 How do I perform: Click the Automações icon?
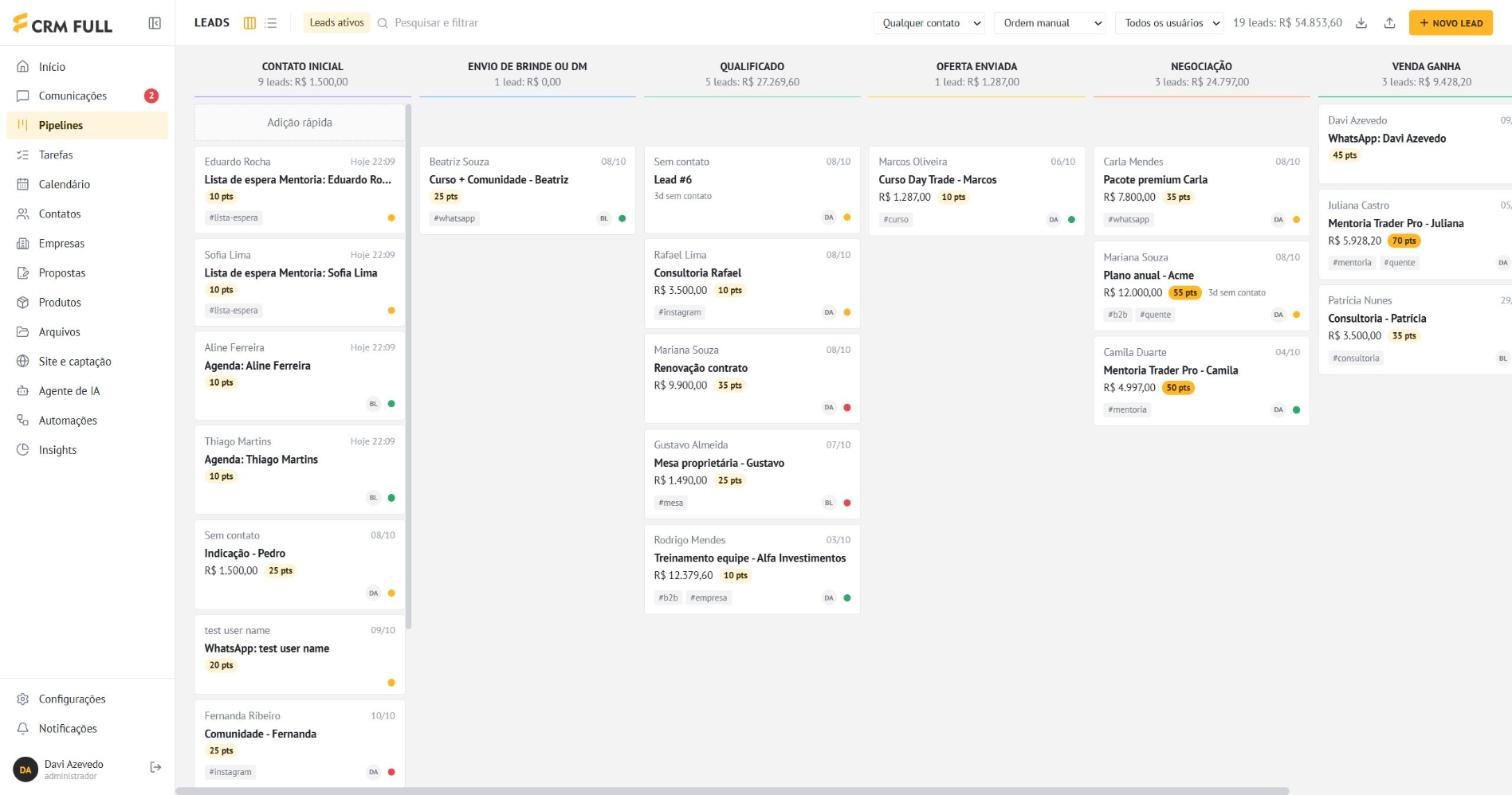[x=23, y=421]
